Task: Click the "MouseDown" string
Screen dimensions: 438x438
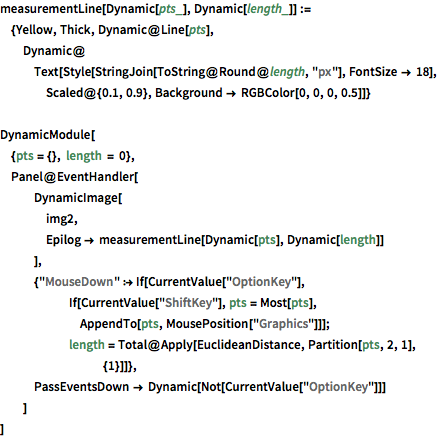Action: click(x=80, y=282)
